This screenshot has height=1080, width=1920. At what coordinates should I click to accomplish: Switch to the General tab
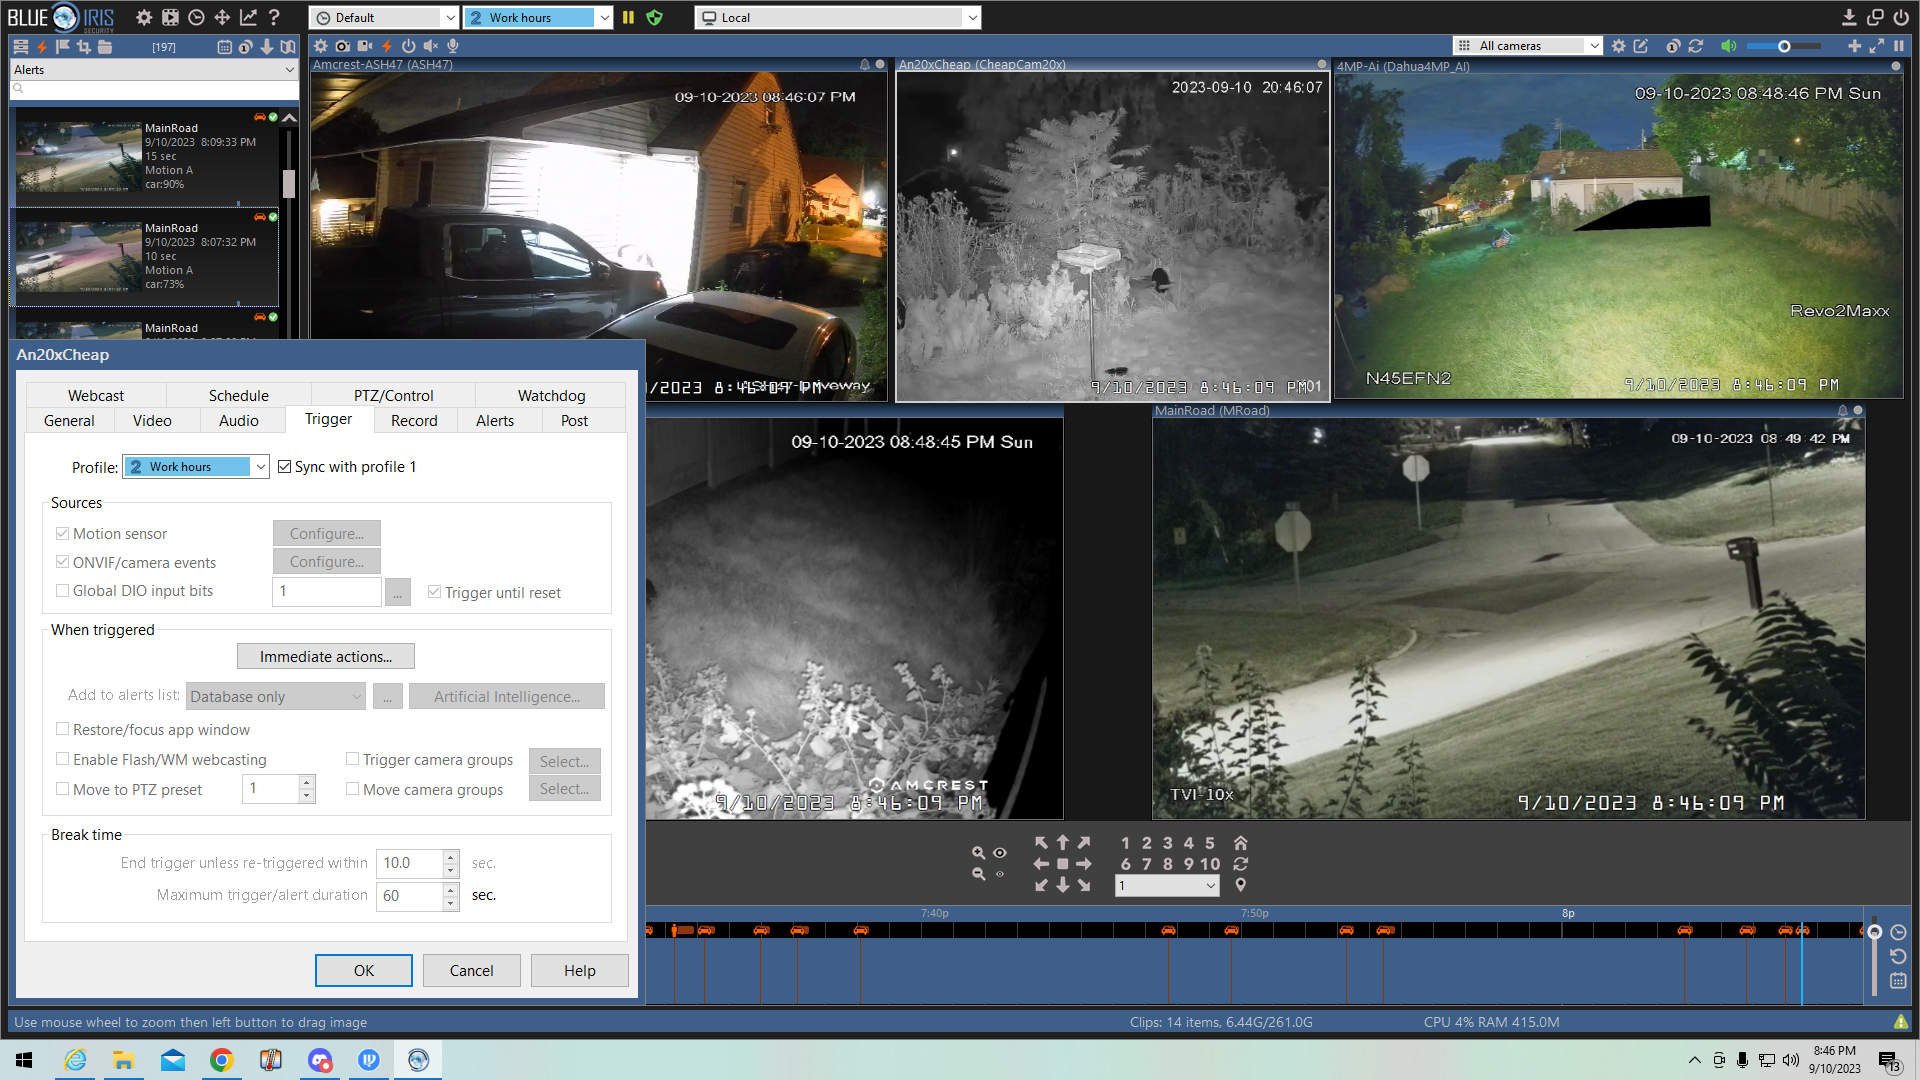pyautogui.click(x=69, y=421)
